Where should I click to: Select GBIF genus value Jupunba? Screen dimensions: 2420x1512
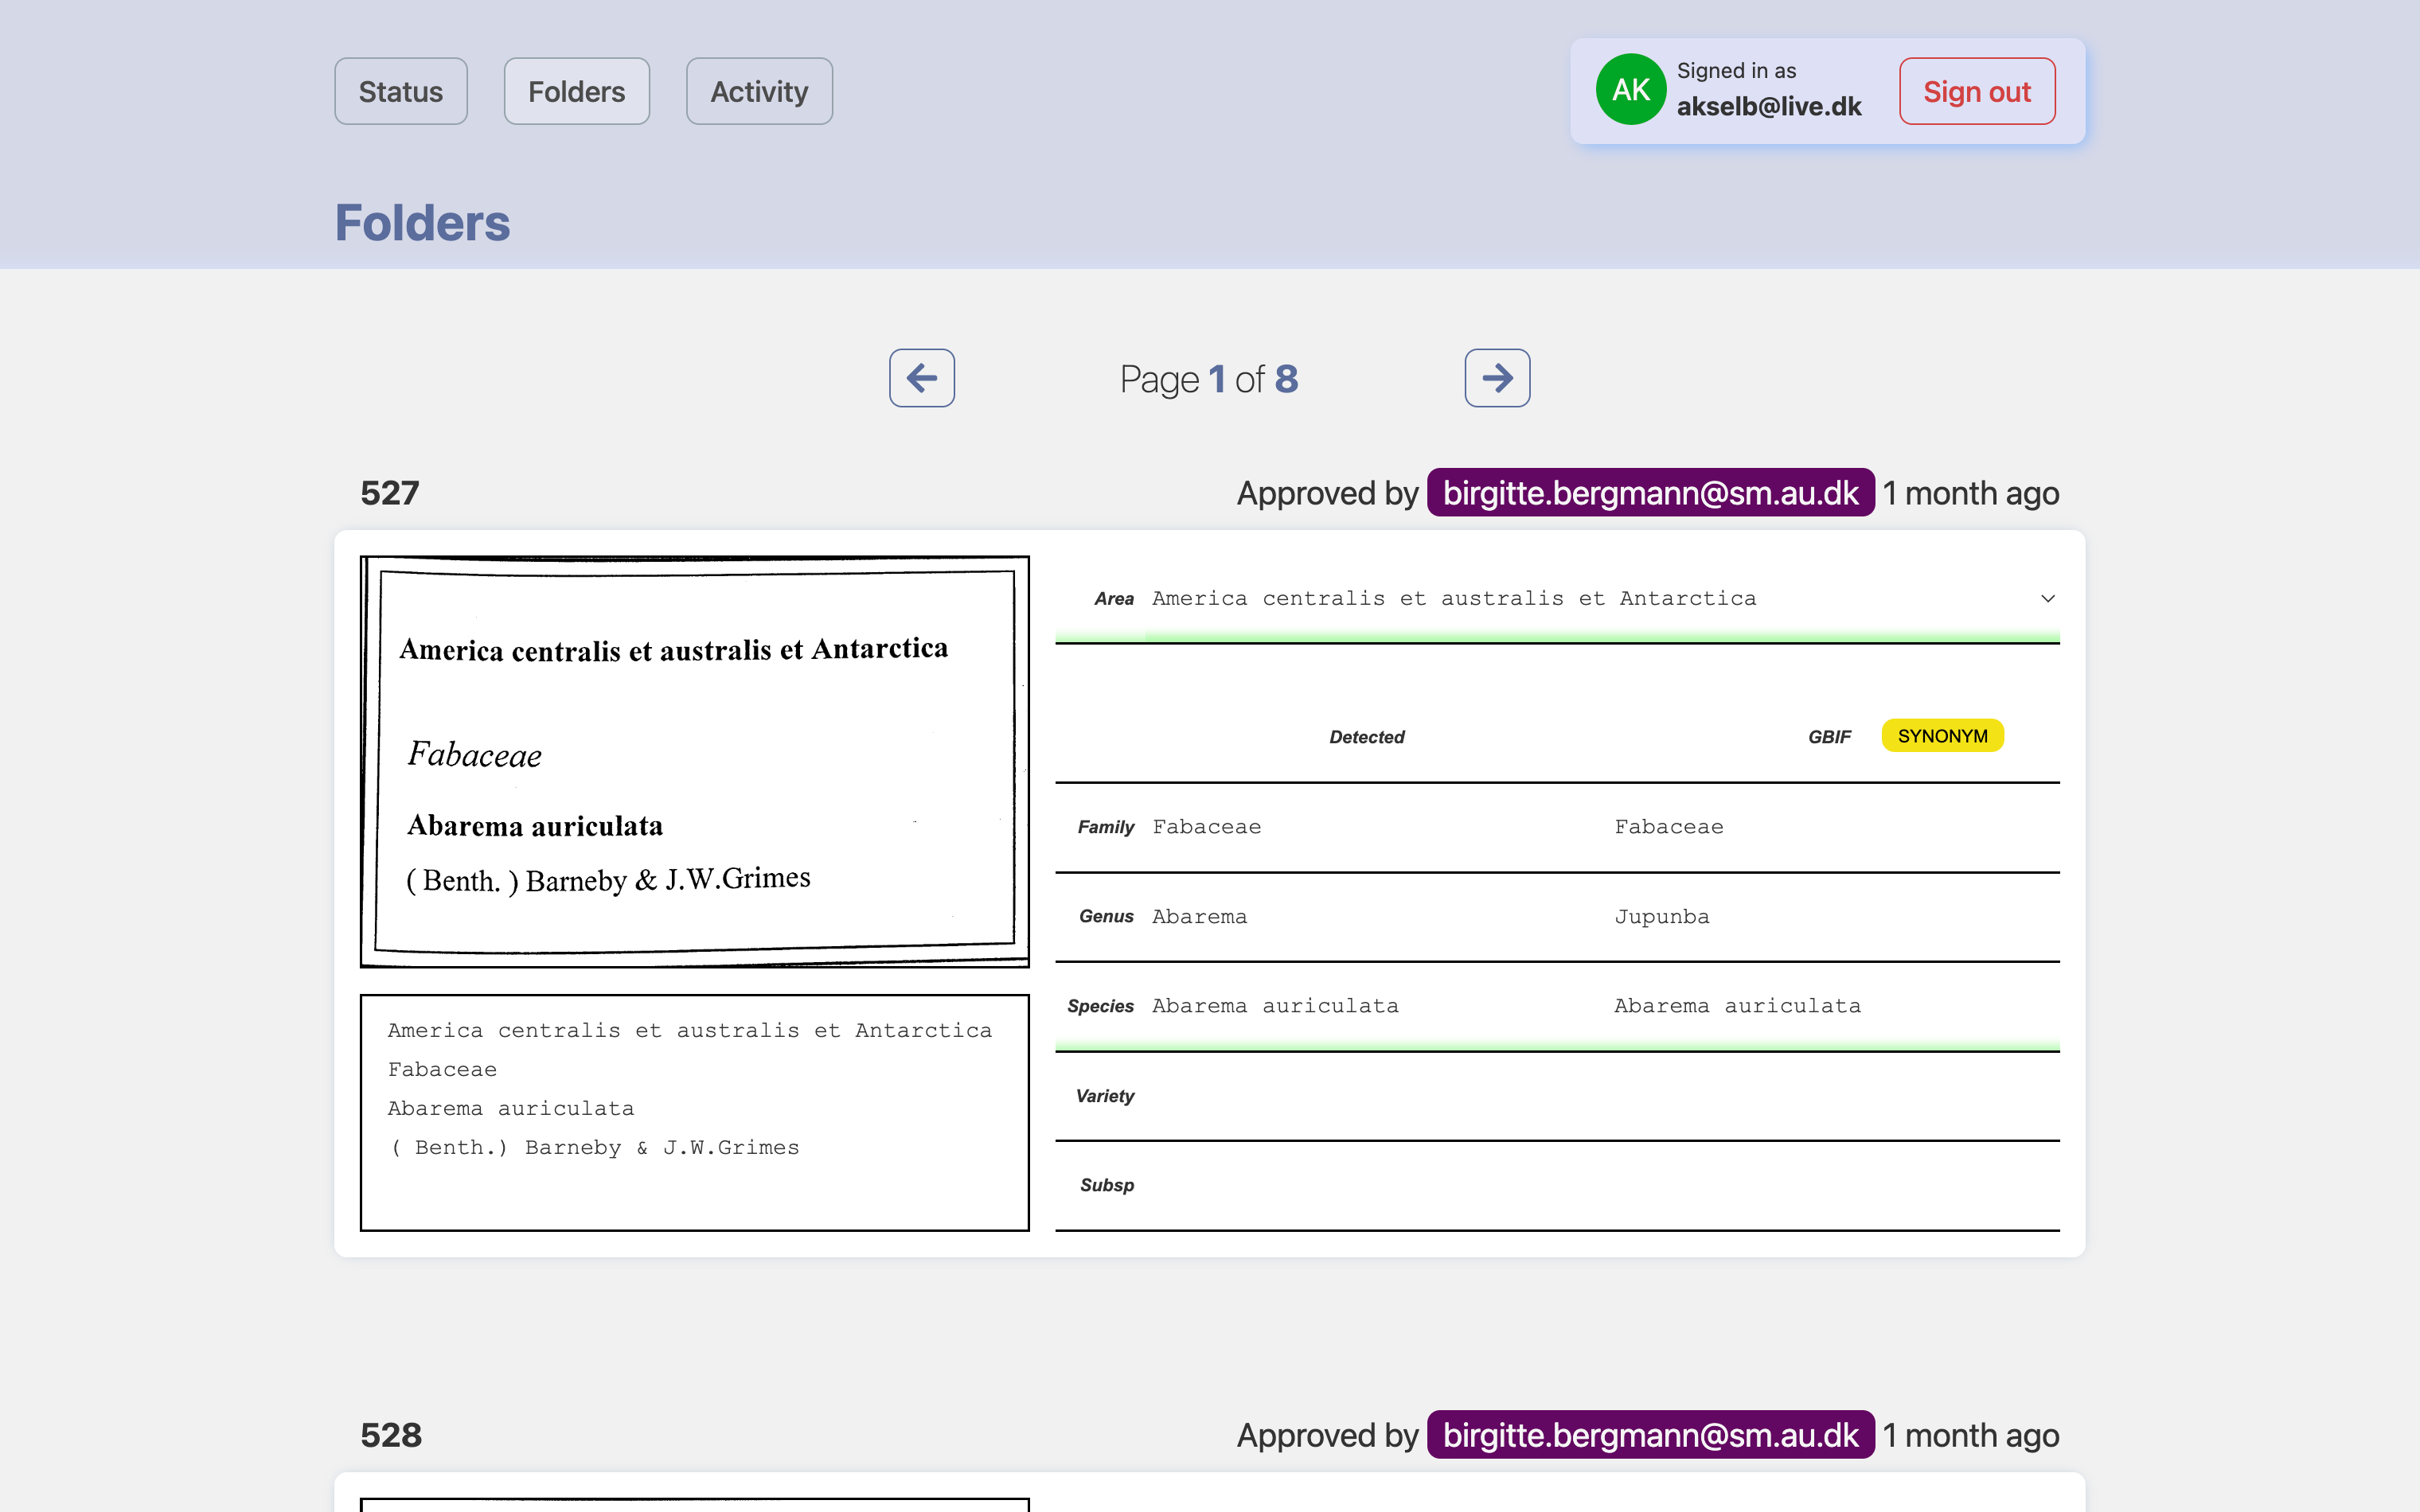(x=1661, y=916)
